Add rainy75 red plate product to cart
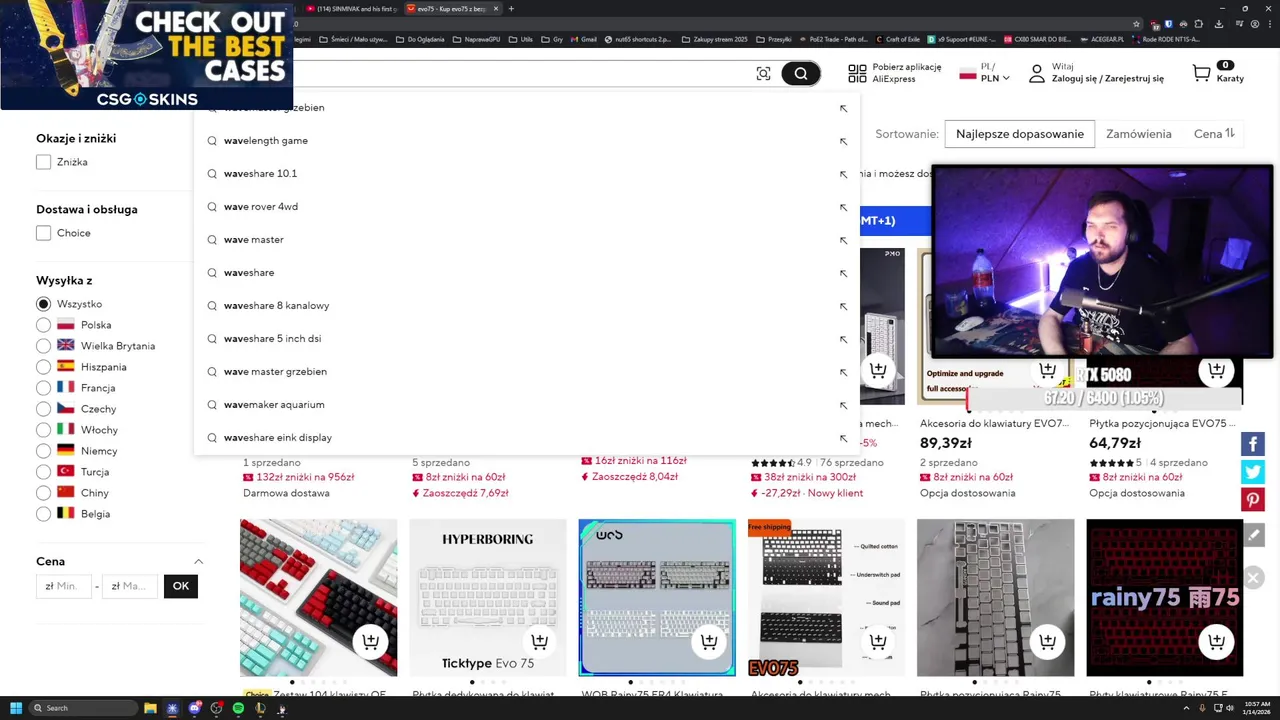This screenshot has width=1280, height=720. (x=1217, y=641)
